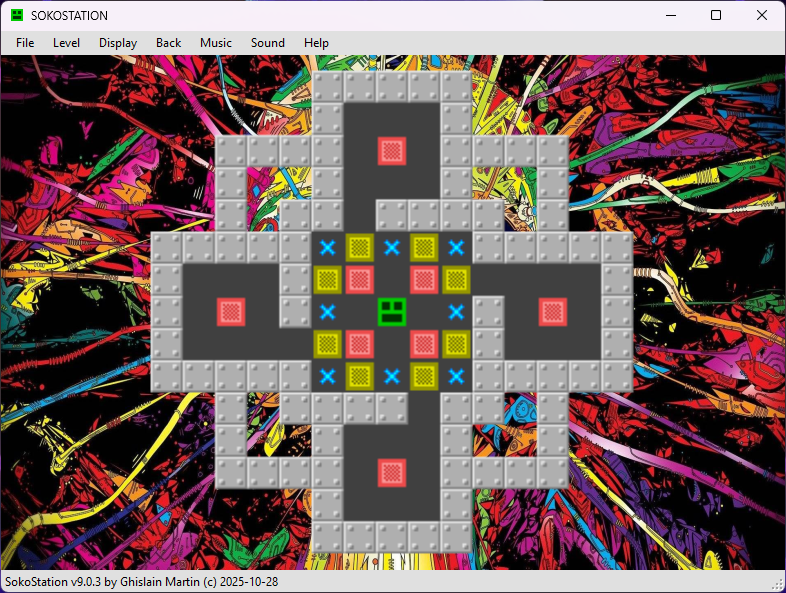Select the red crate in the right chamber

553,312
